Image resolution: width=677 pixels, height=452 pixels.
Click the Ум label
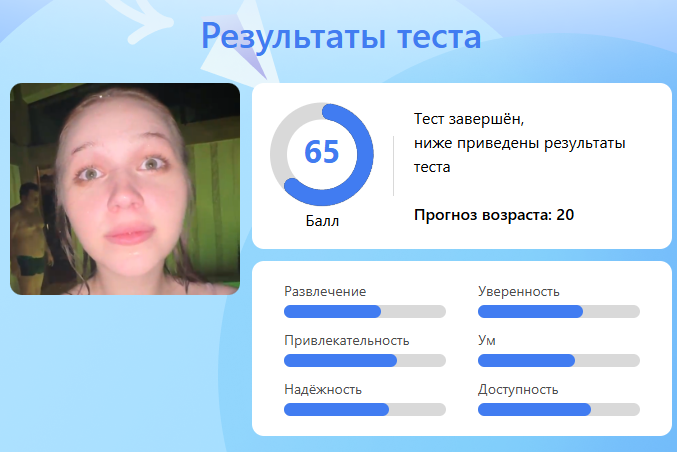487,340
